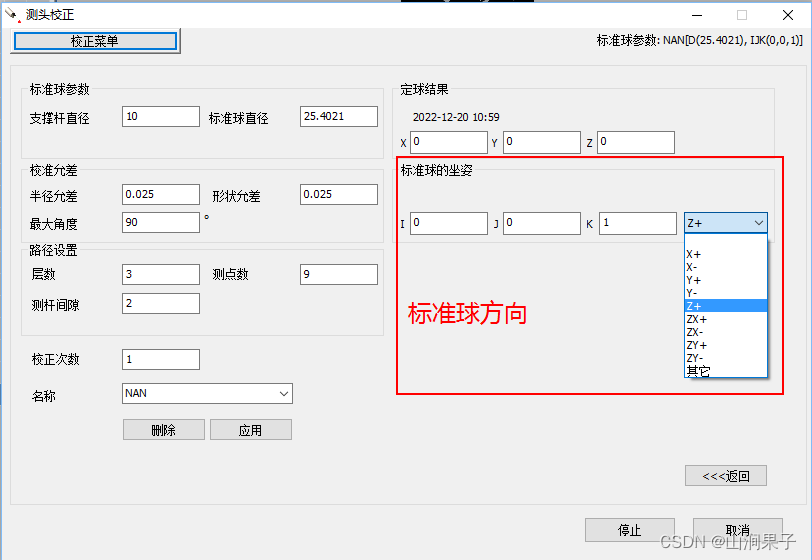Image resolution: width=812 pixels, height=560 pixels.
Task: Click the <<<返回 button
Action: 726,476
